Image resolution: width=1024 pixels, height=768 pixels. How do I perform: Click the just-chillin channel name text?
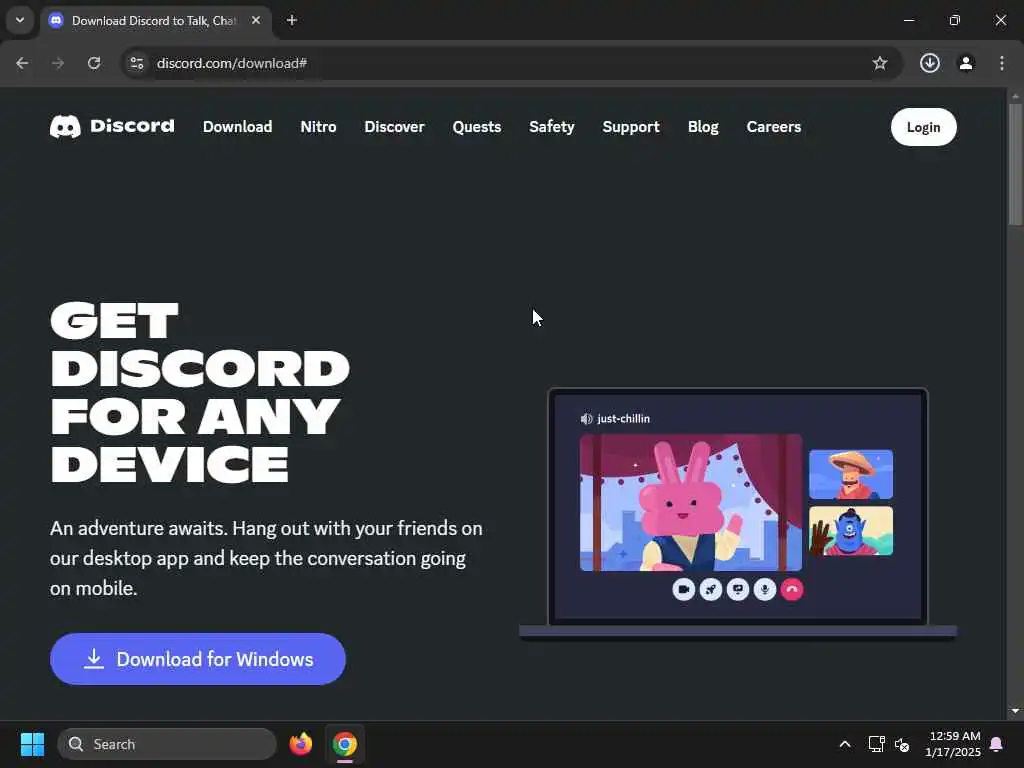(x=624, y=419)
